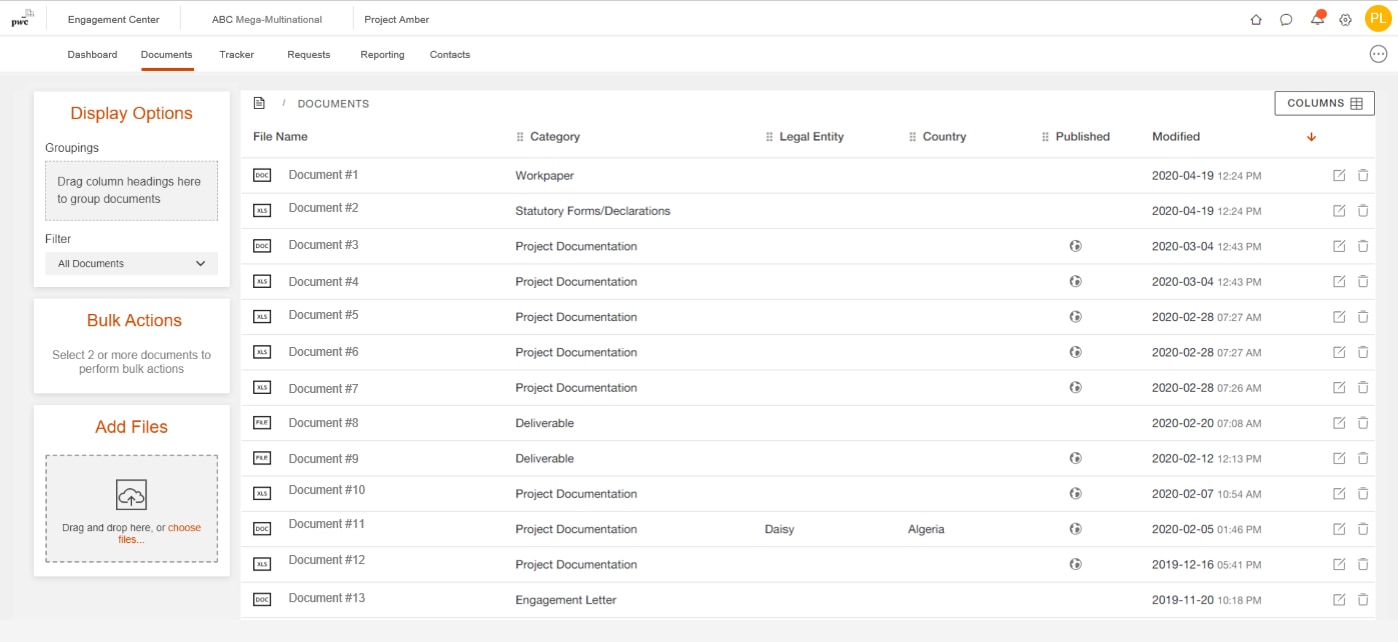Click the choose files link
1398x642 pixels.
click(x=183, y=528)
